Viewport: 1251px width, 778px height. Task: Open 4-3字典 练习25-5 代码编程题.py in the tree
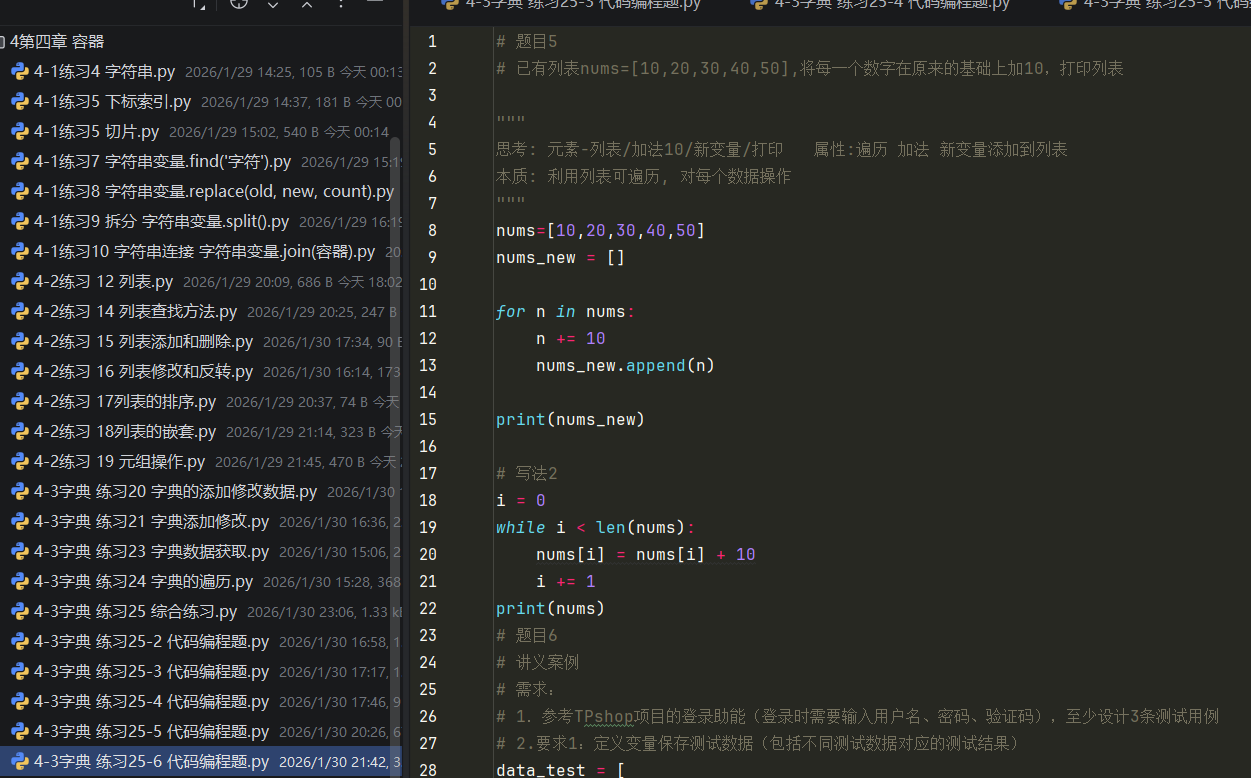coord(151,732)
